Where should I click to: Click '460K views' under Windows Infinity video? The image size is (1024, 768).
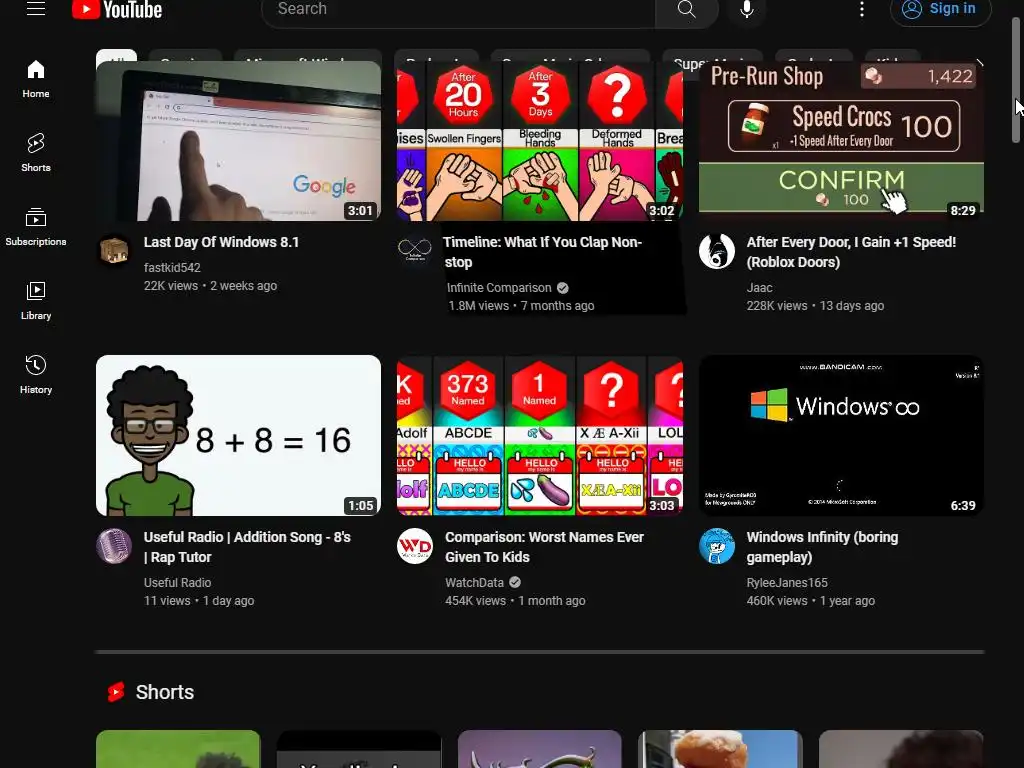tap(776, 601)
